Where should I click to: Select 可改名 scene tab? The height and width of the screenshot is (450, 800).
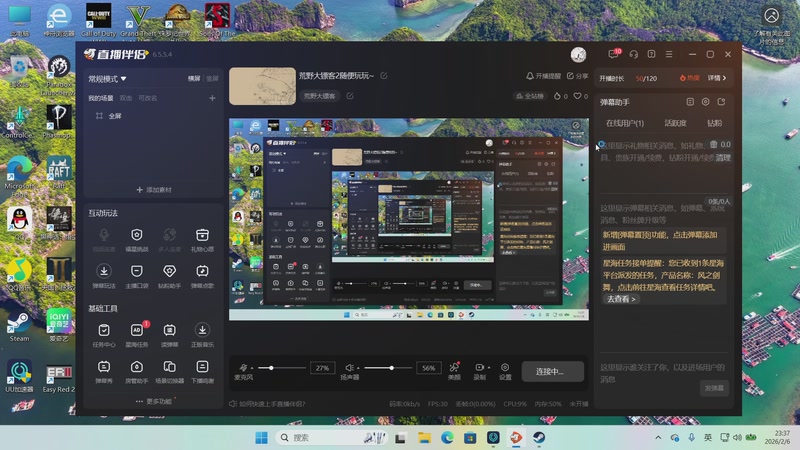(147, 98)
